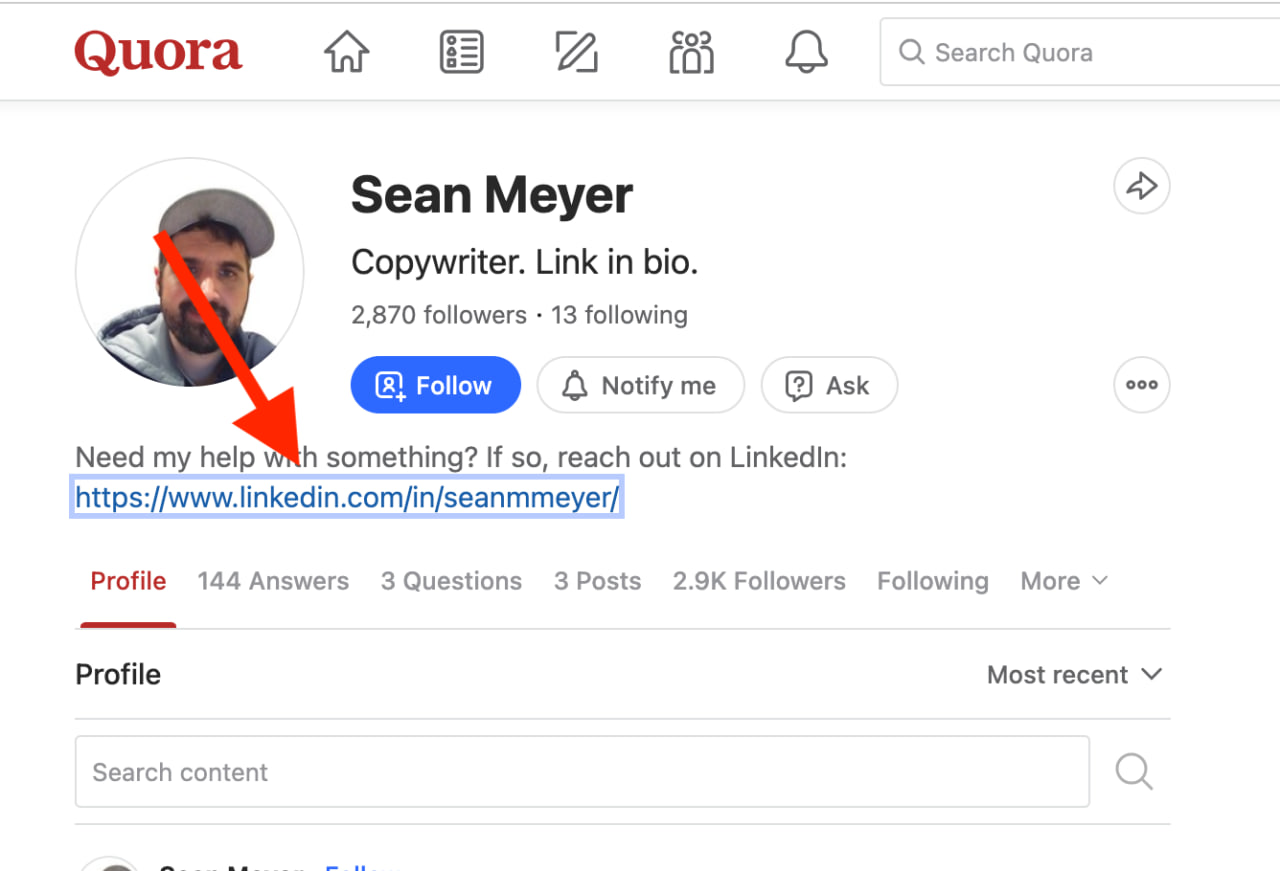Click into the Search Quora field
1280x871 pixels.
pos(1080,52)
